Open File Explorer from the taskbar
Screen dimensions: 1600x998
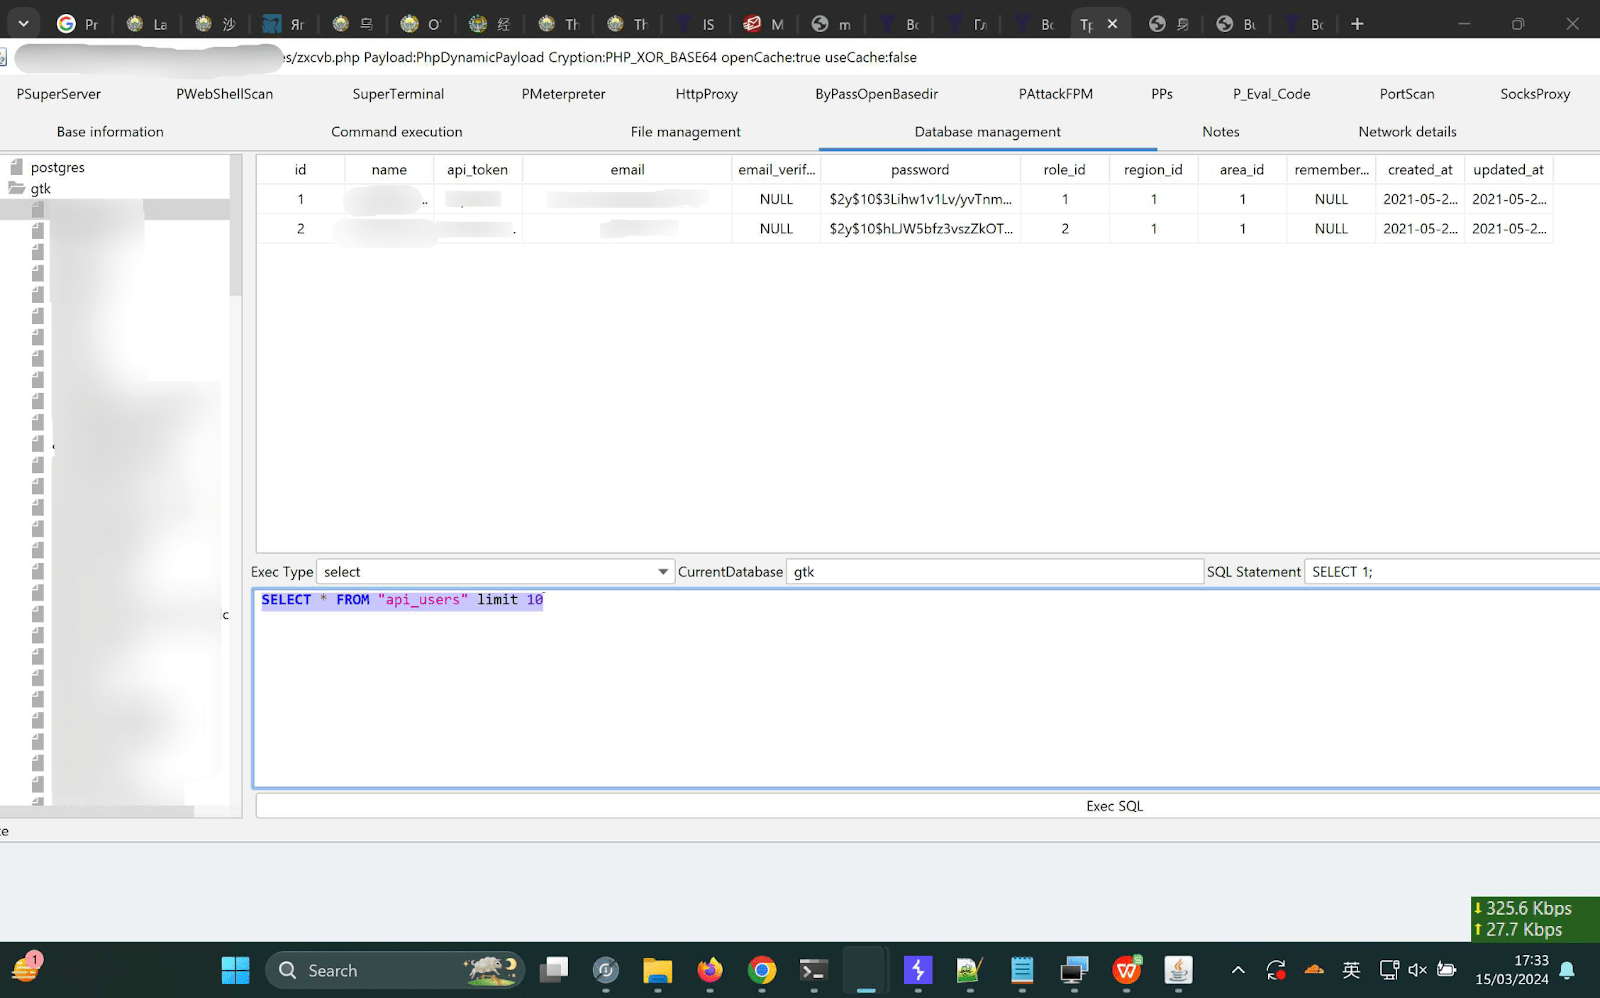pyautogui.click(x=657, y=969)
